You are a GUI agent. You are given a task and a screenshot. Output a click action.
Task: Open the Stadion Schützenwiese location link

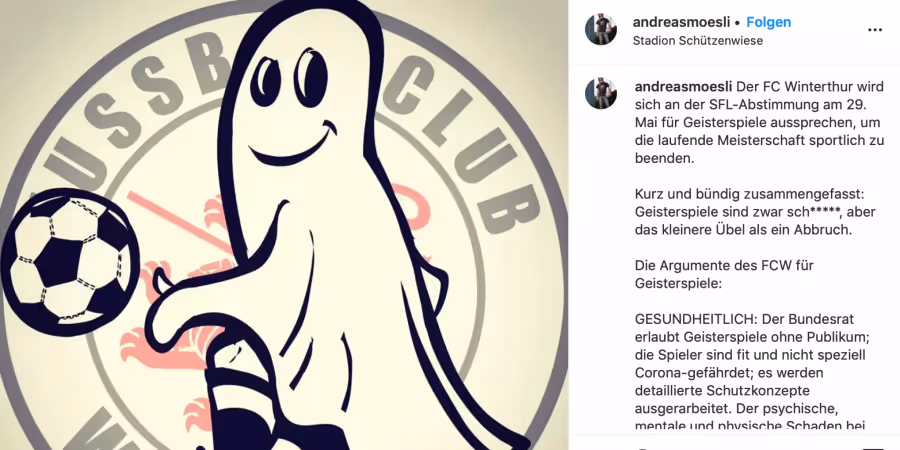697,41
